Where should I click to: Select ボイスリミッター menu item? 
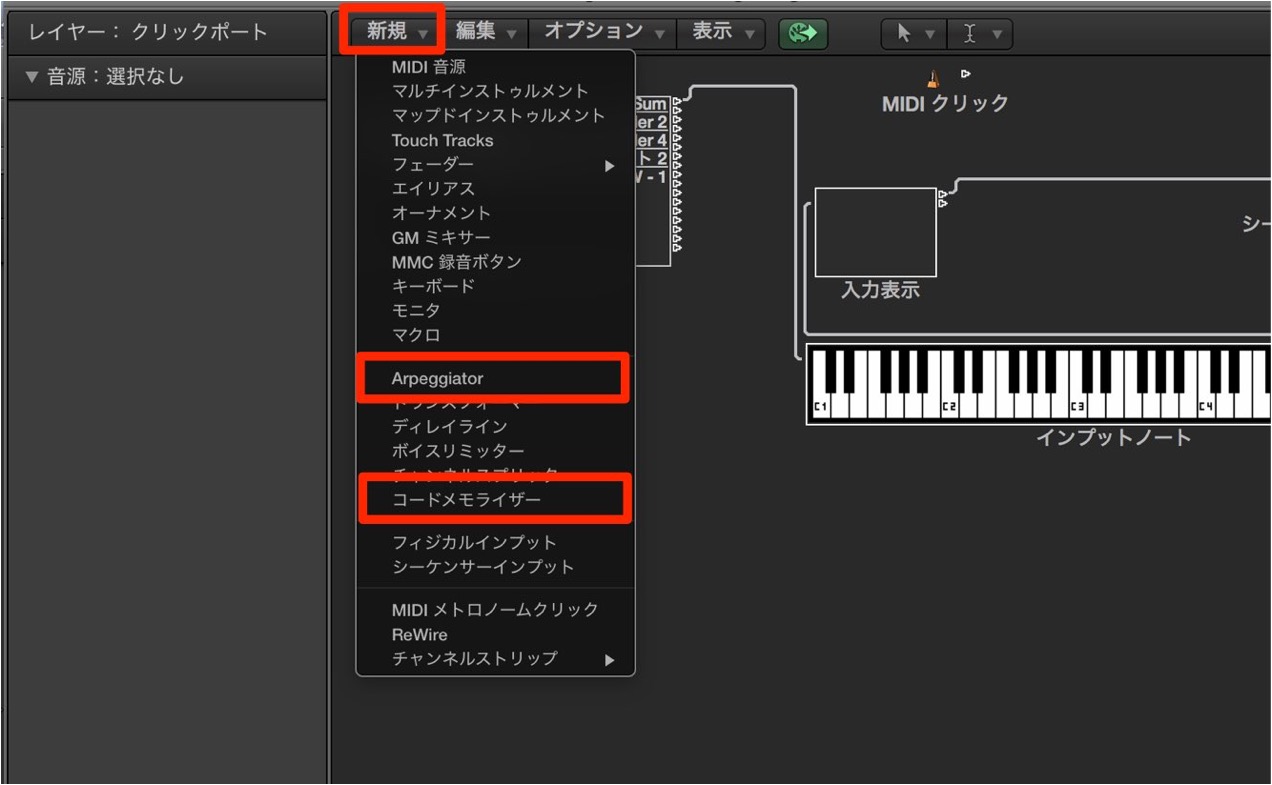(495, 451)
